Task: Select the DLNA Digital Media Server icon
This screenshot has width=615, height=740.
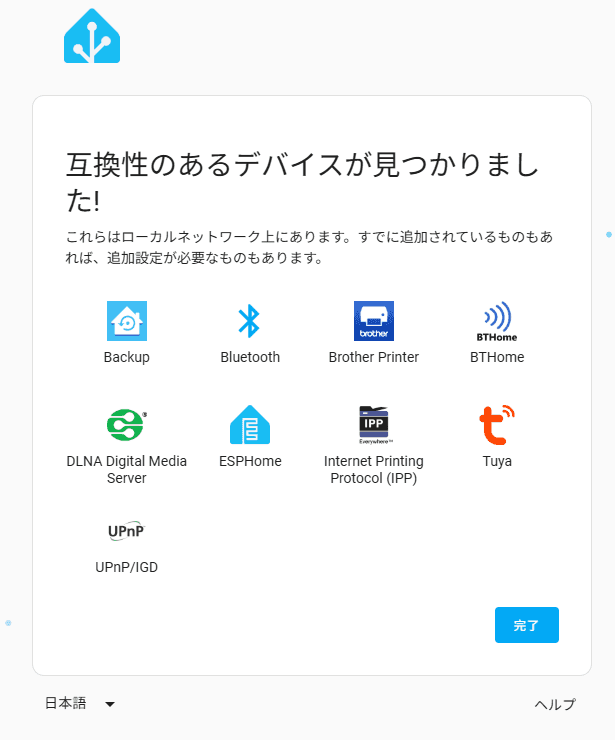Action: pyautogui.click(x=126, y=425)
